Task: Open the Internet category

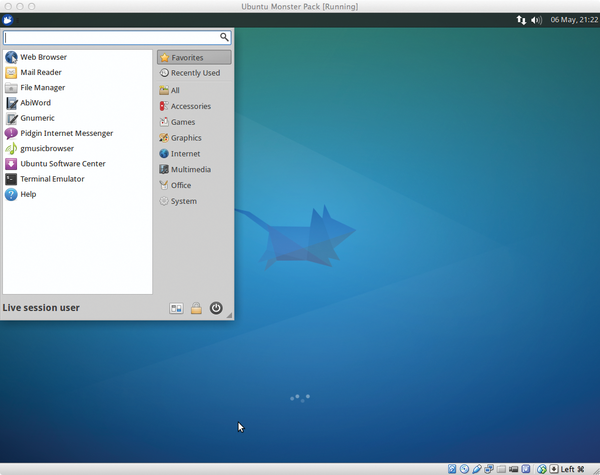Action: click(194, 153)
